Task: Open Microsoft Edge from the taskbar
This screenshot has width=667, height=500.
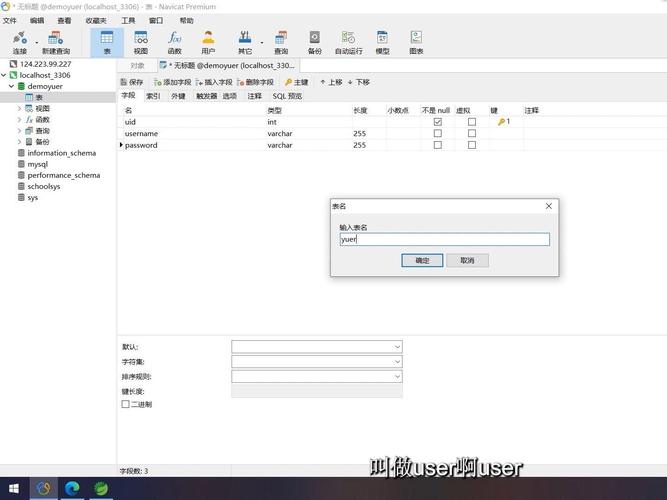Action: [72, 489]
